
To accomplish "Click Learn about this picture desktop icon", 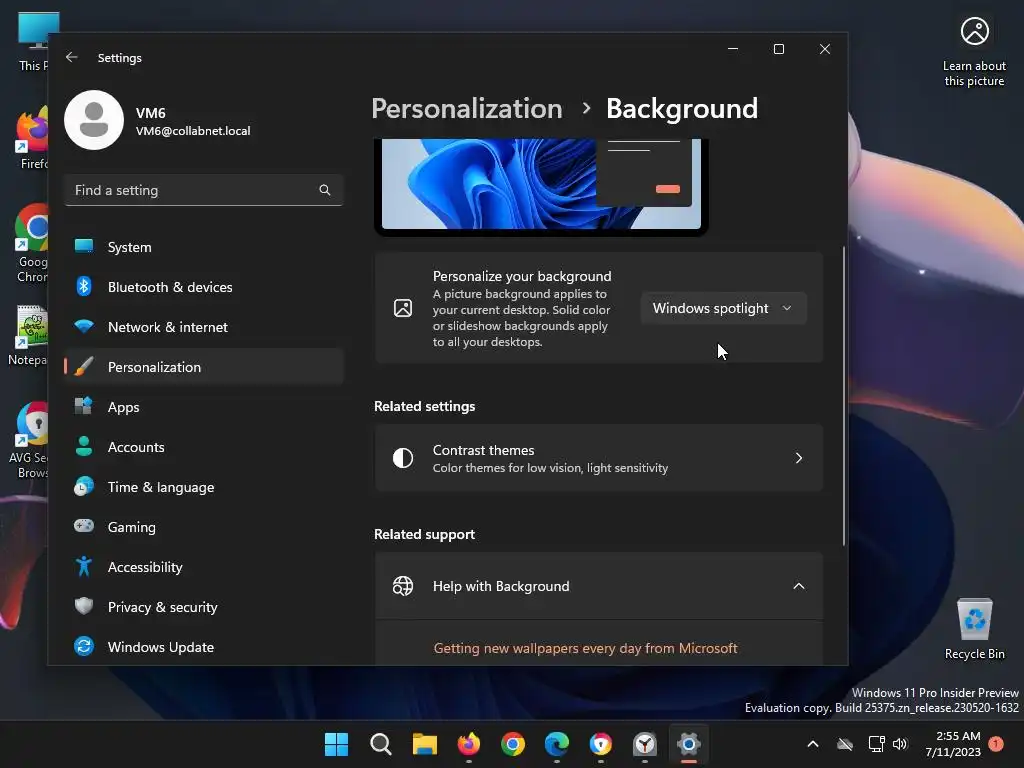I will click(x=974, y=52).
